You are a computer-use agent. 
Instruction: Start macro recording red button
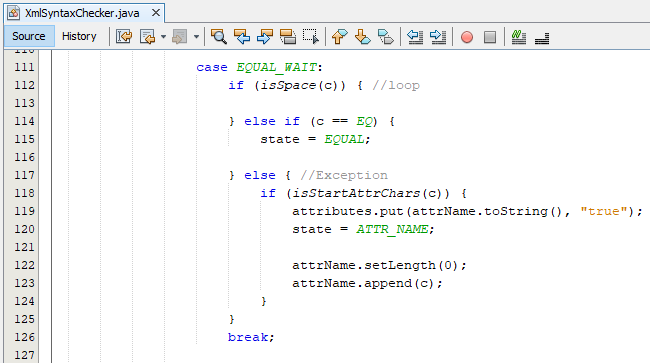(x=467, y=37)
